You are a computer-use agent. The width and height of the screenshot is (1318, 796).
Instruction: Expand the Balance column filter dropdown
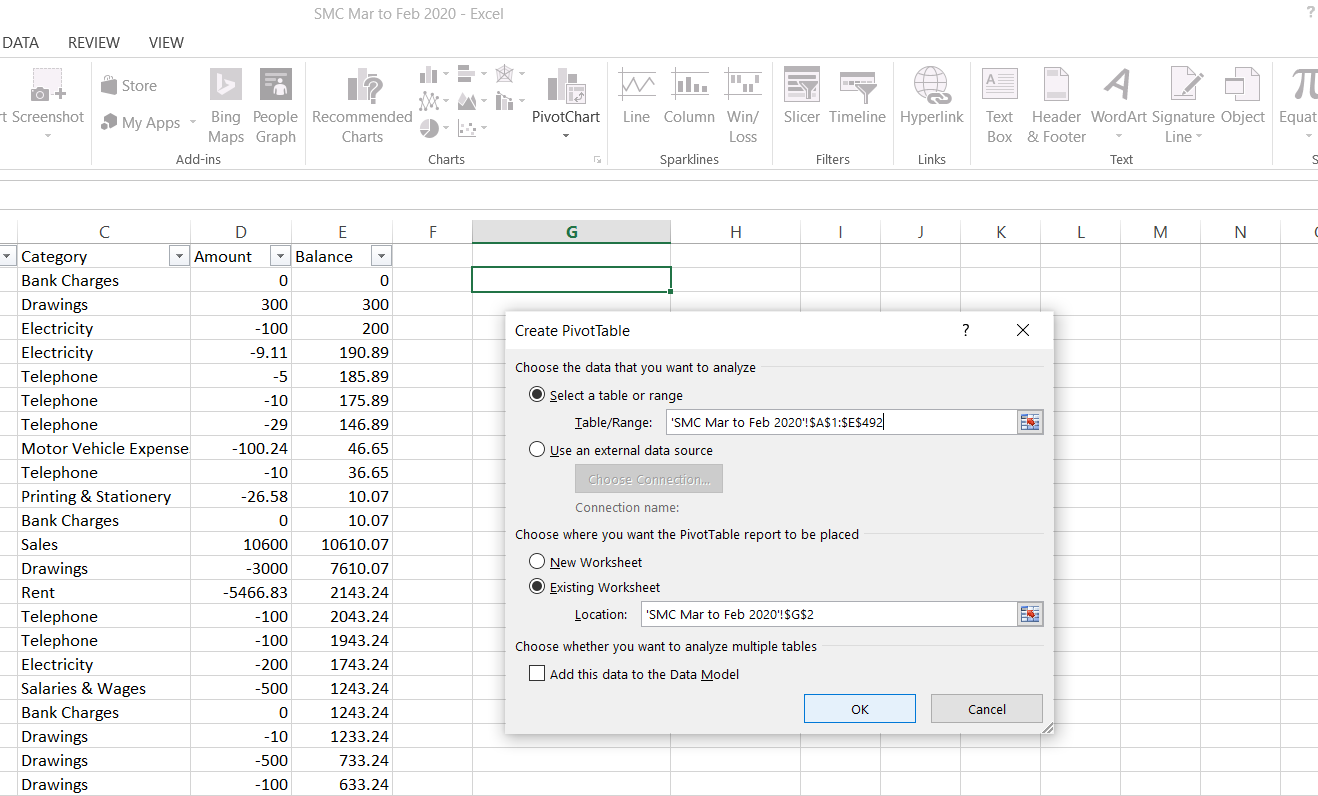pyautogui.click(x=381, y=256)
